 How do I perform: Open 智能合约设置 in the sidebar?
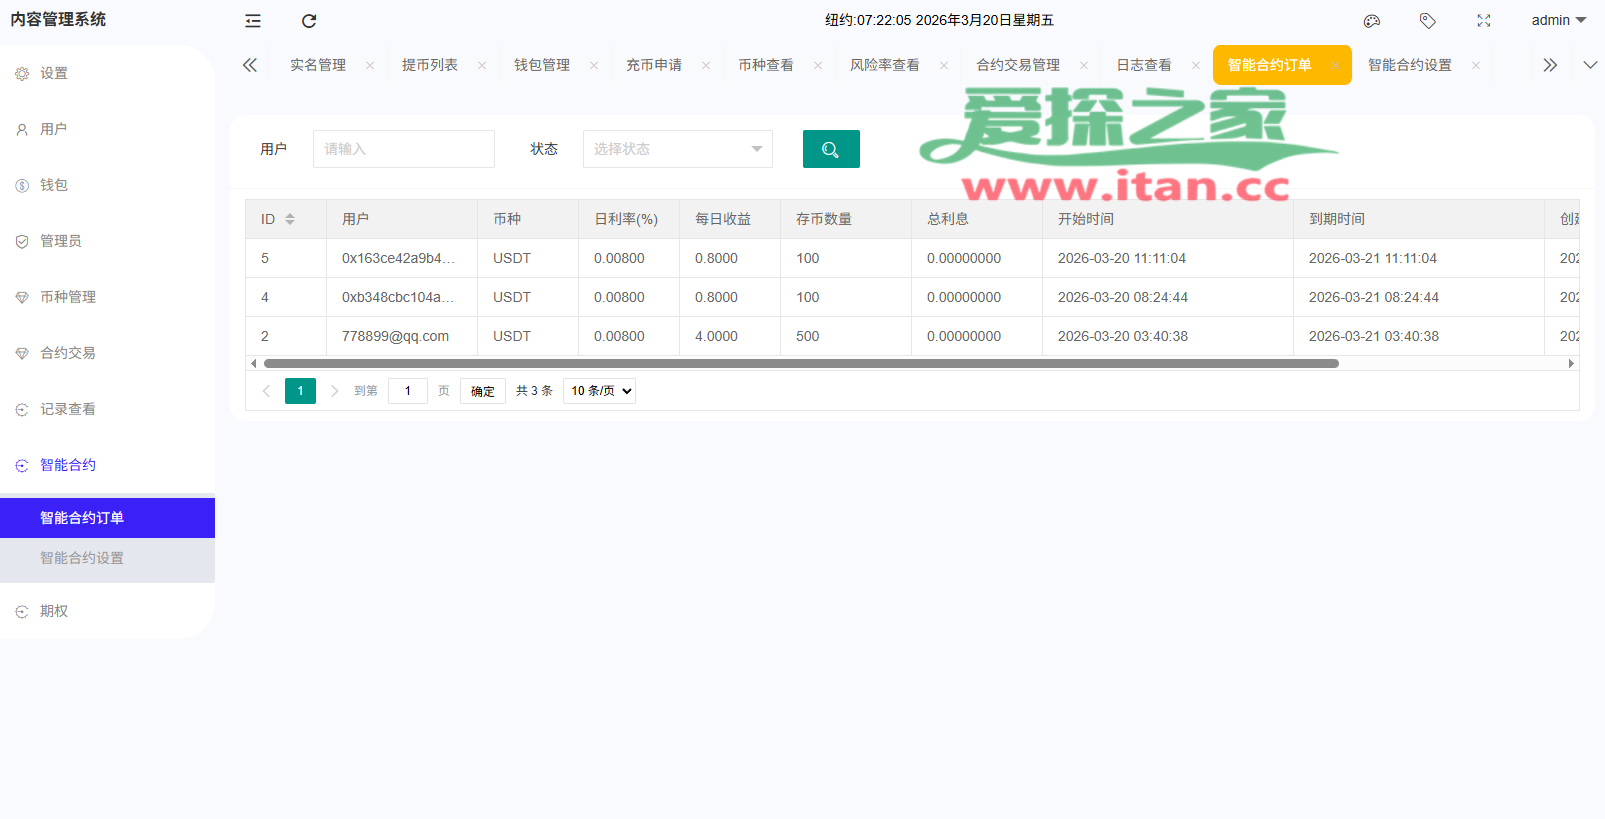pos(82,558)
